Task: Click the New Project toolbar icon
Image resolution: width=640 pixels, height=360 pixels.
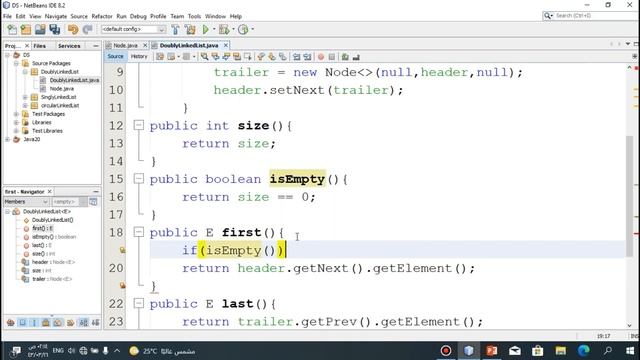Action: 26,29
